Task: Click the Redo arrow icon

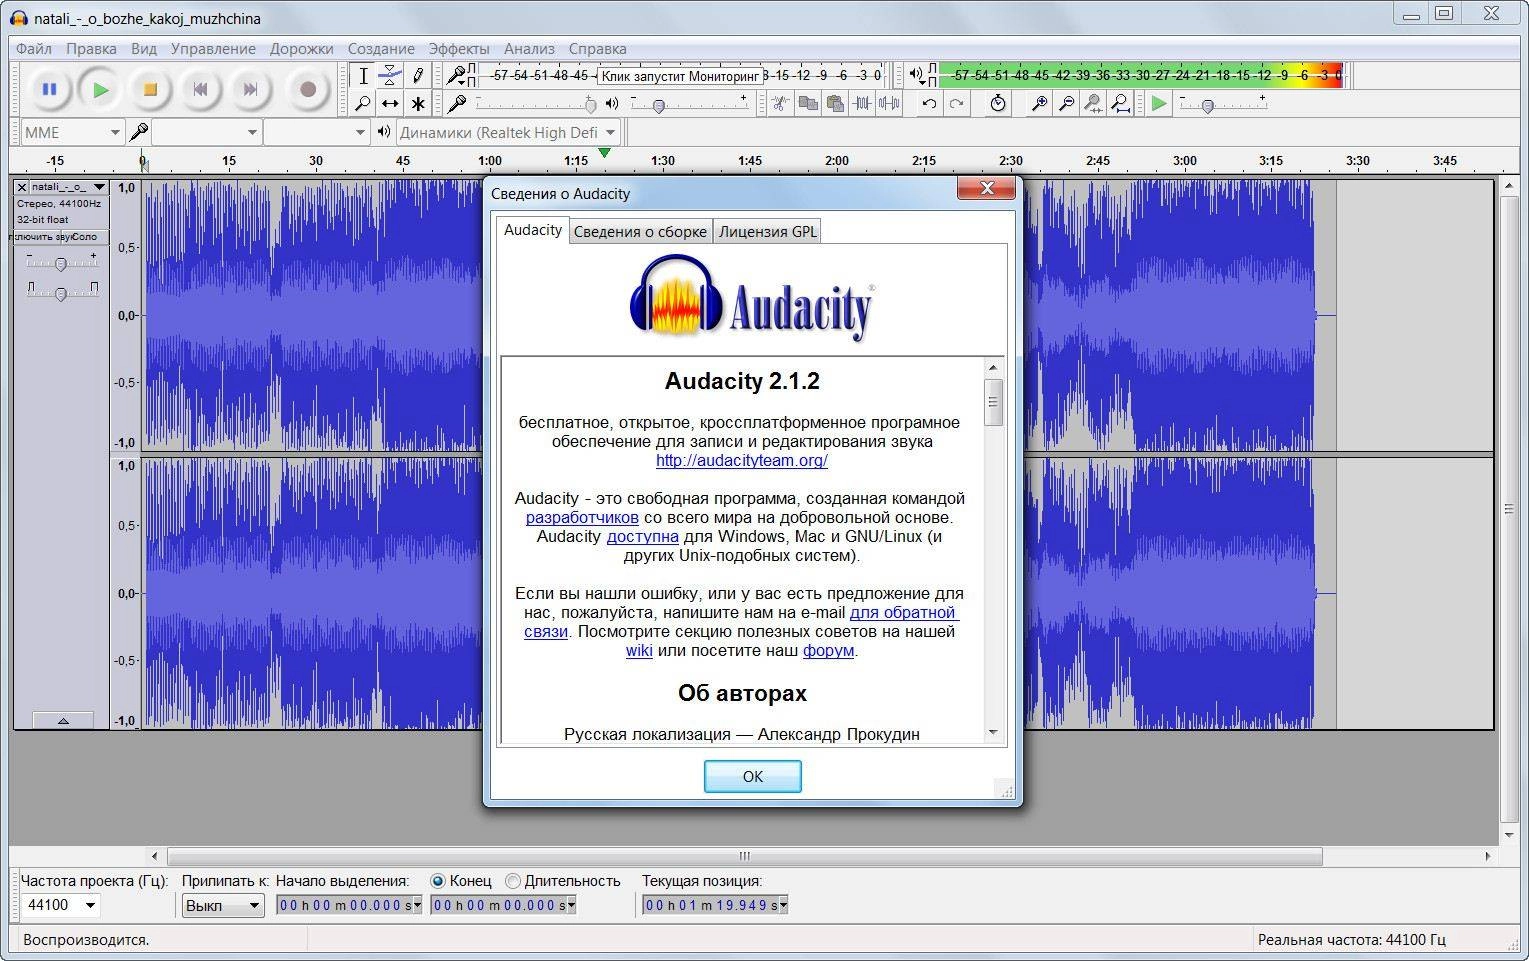Action: click(x=957, y=103)
